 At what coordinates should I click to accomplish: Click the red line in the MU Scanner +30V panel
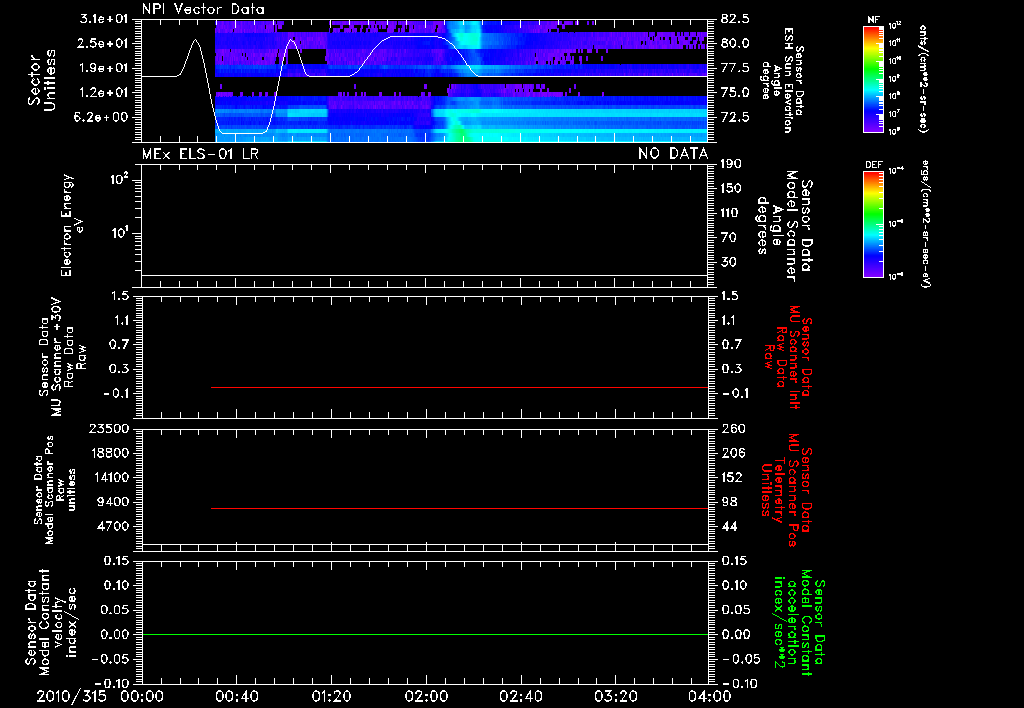(x=459, y=387)
